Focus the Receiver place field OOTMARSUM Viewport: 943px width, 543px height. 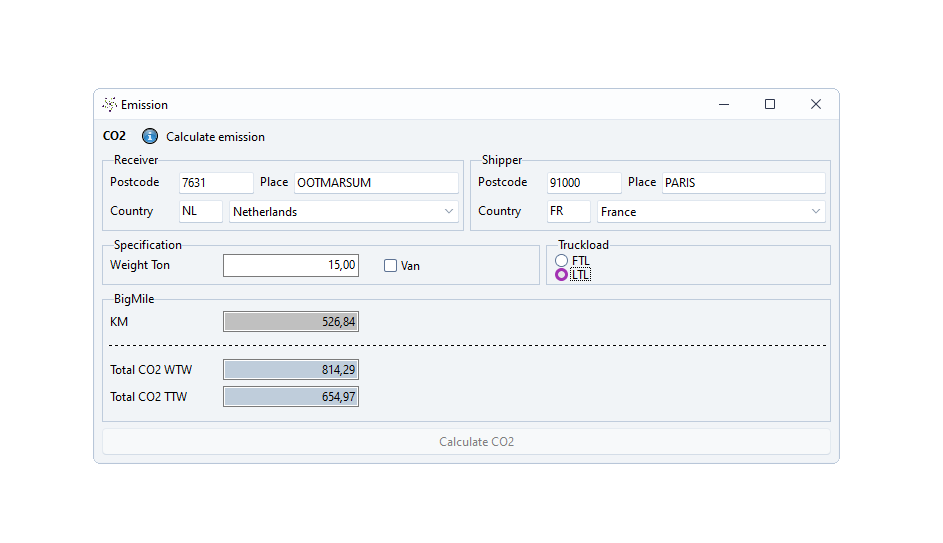tap(376, 183)
